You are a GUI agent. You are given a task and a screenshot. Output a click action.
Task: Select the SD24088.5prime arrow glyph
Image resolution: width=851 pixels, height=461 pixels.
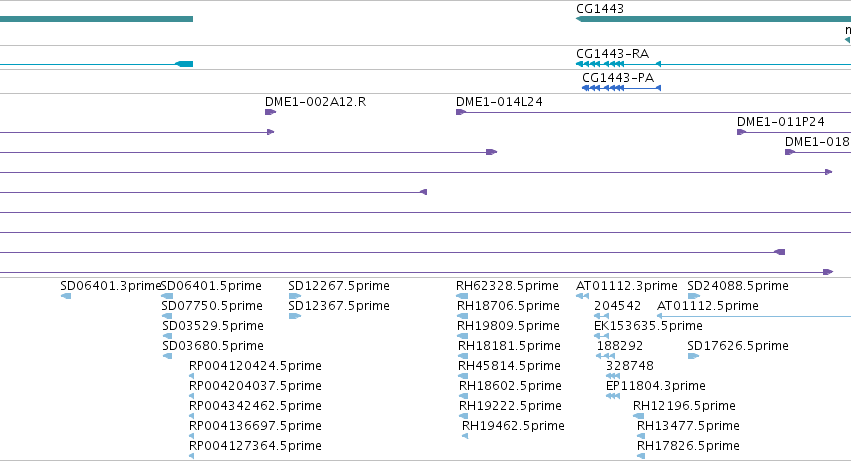click(x=694, y=296)
